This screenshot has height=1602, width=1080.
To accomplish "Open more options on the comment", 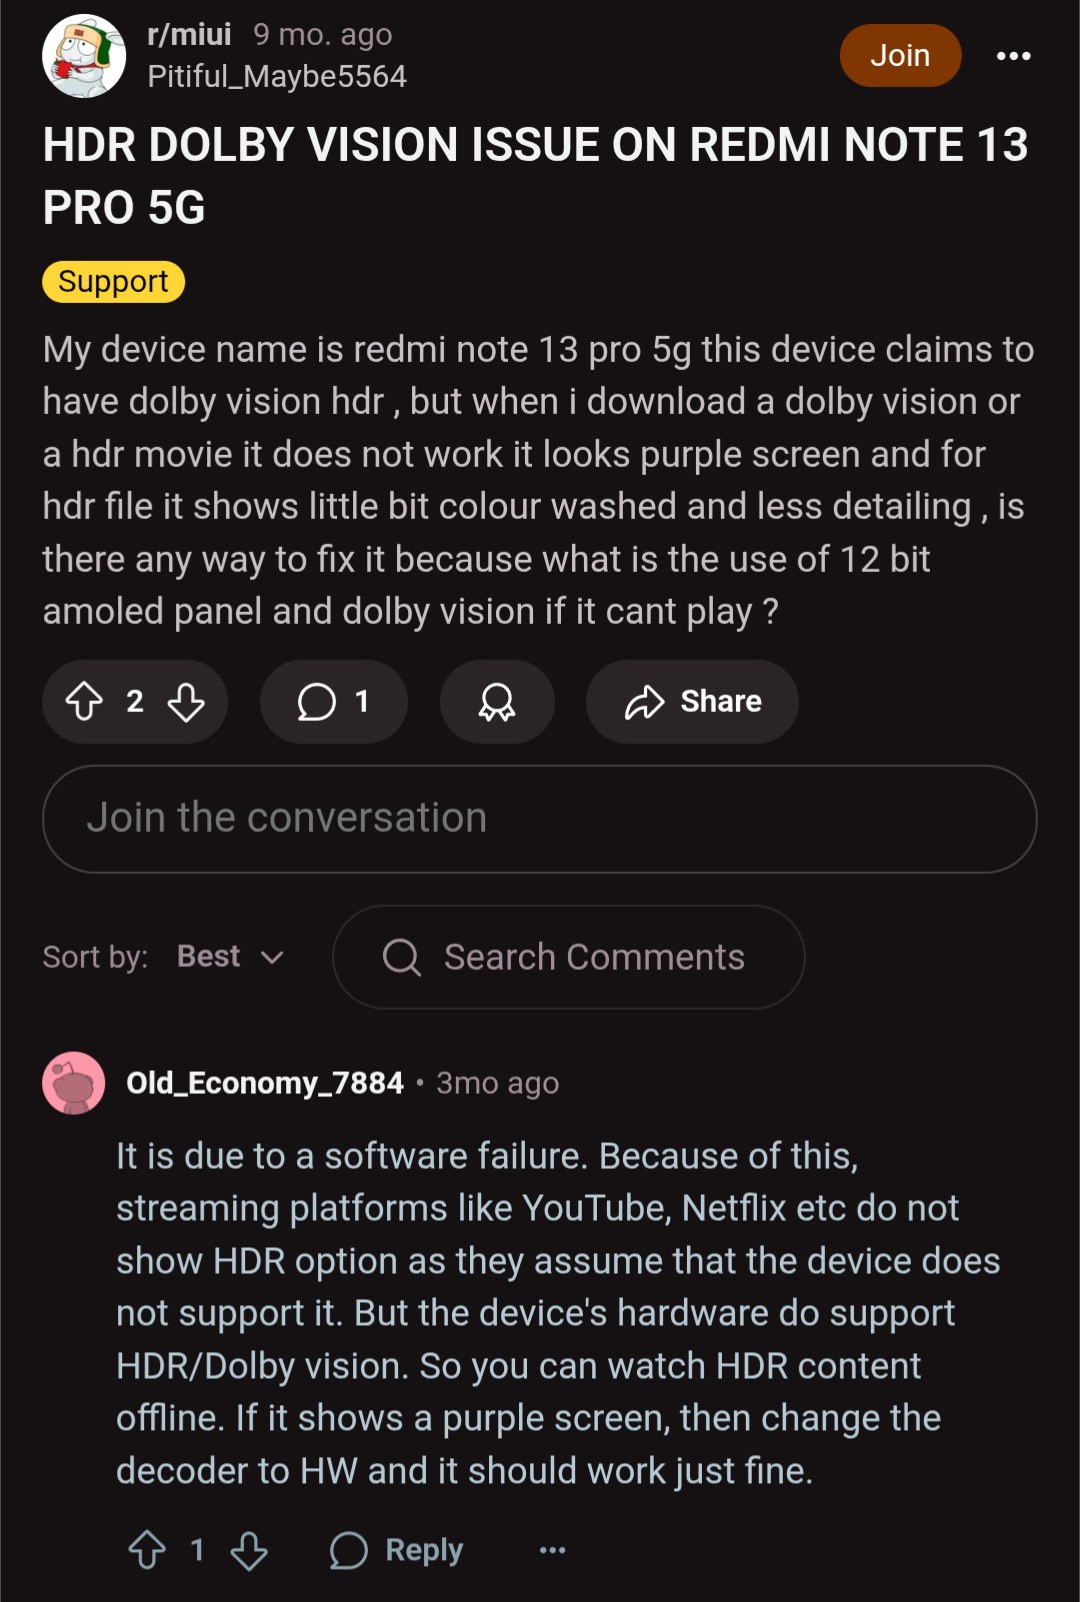I will (x=552, y=1550).
